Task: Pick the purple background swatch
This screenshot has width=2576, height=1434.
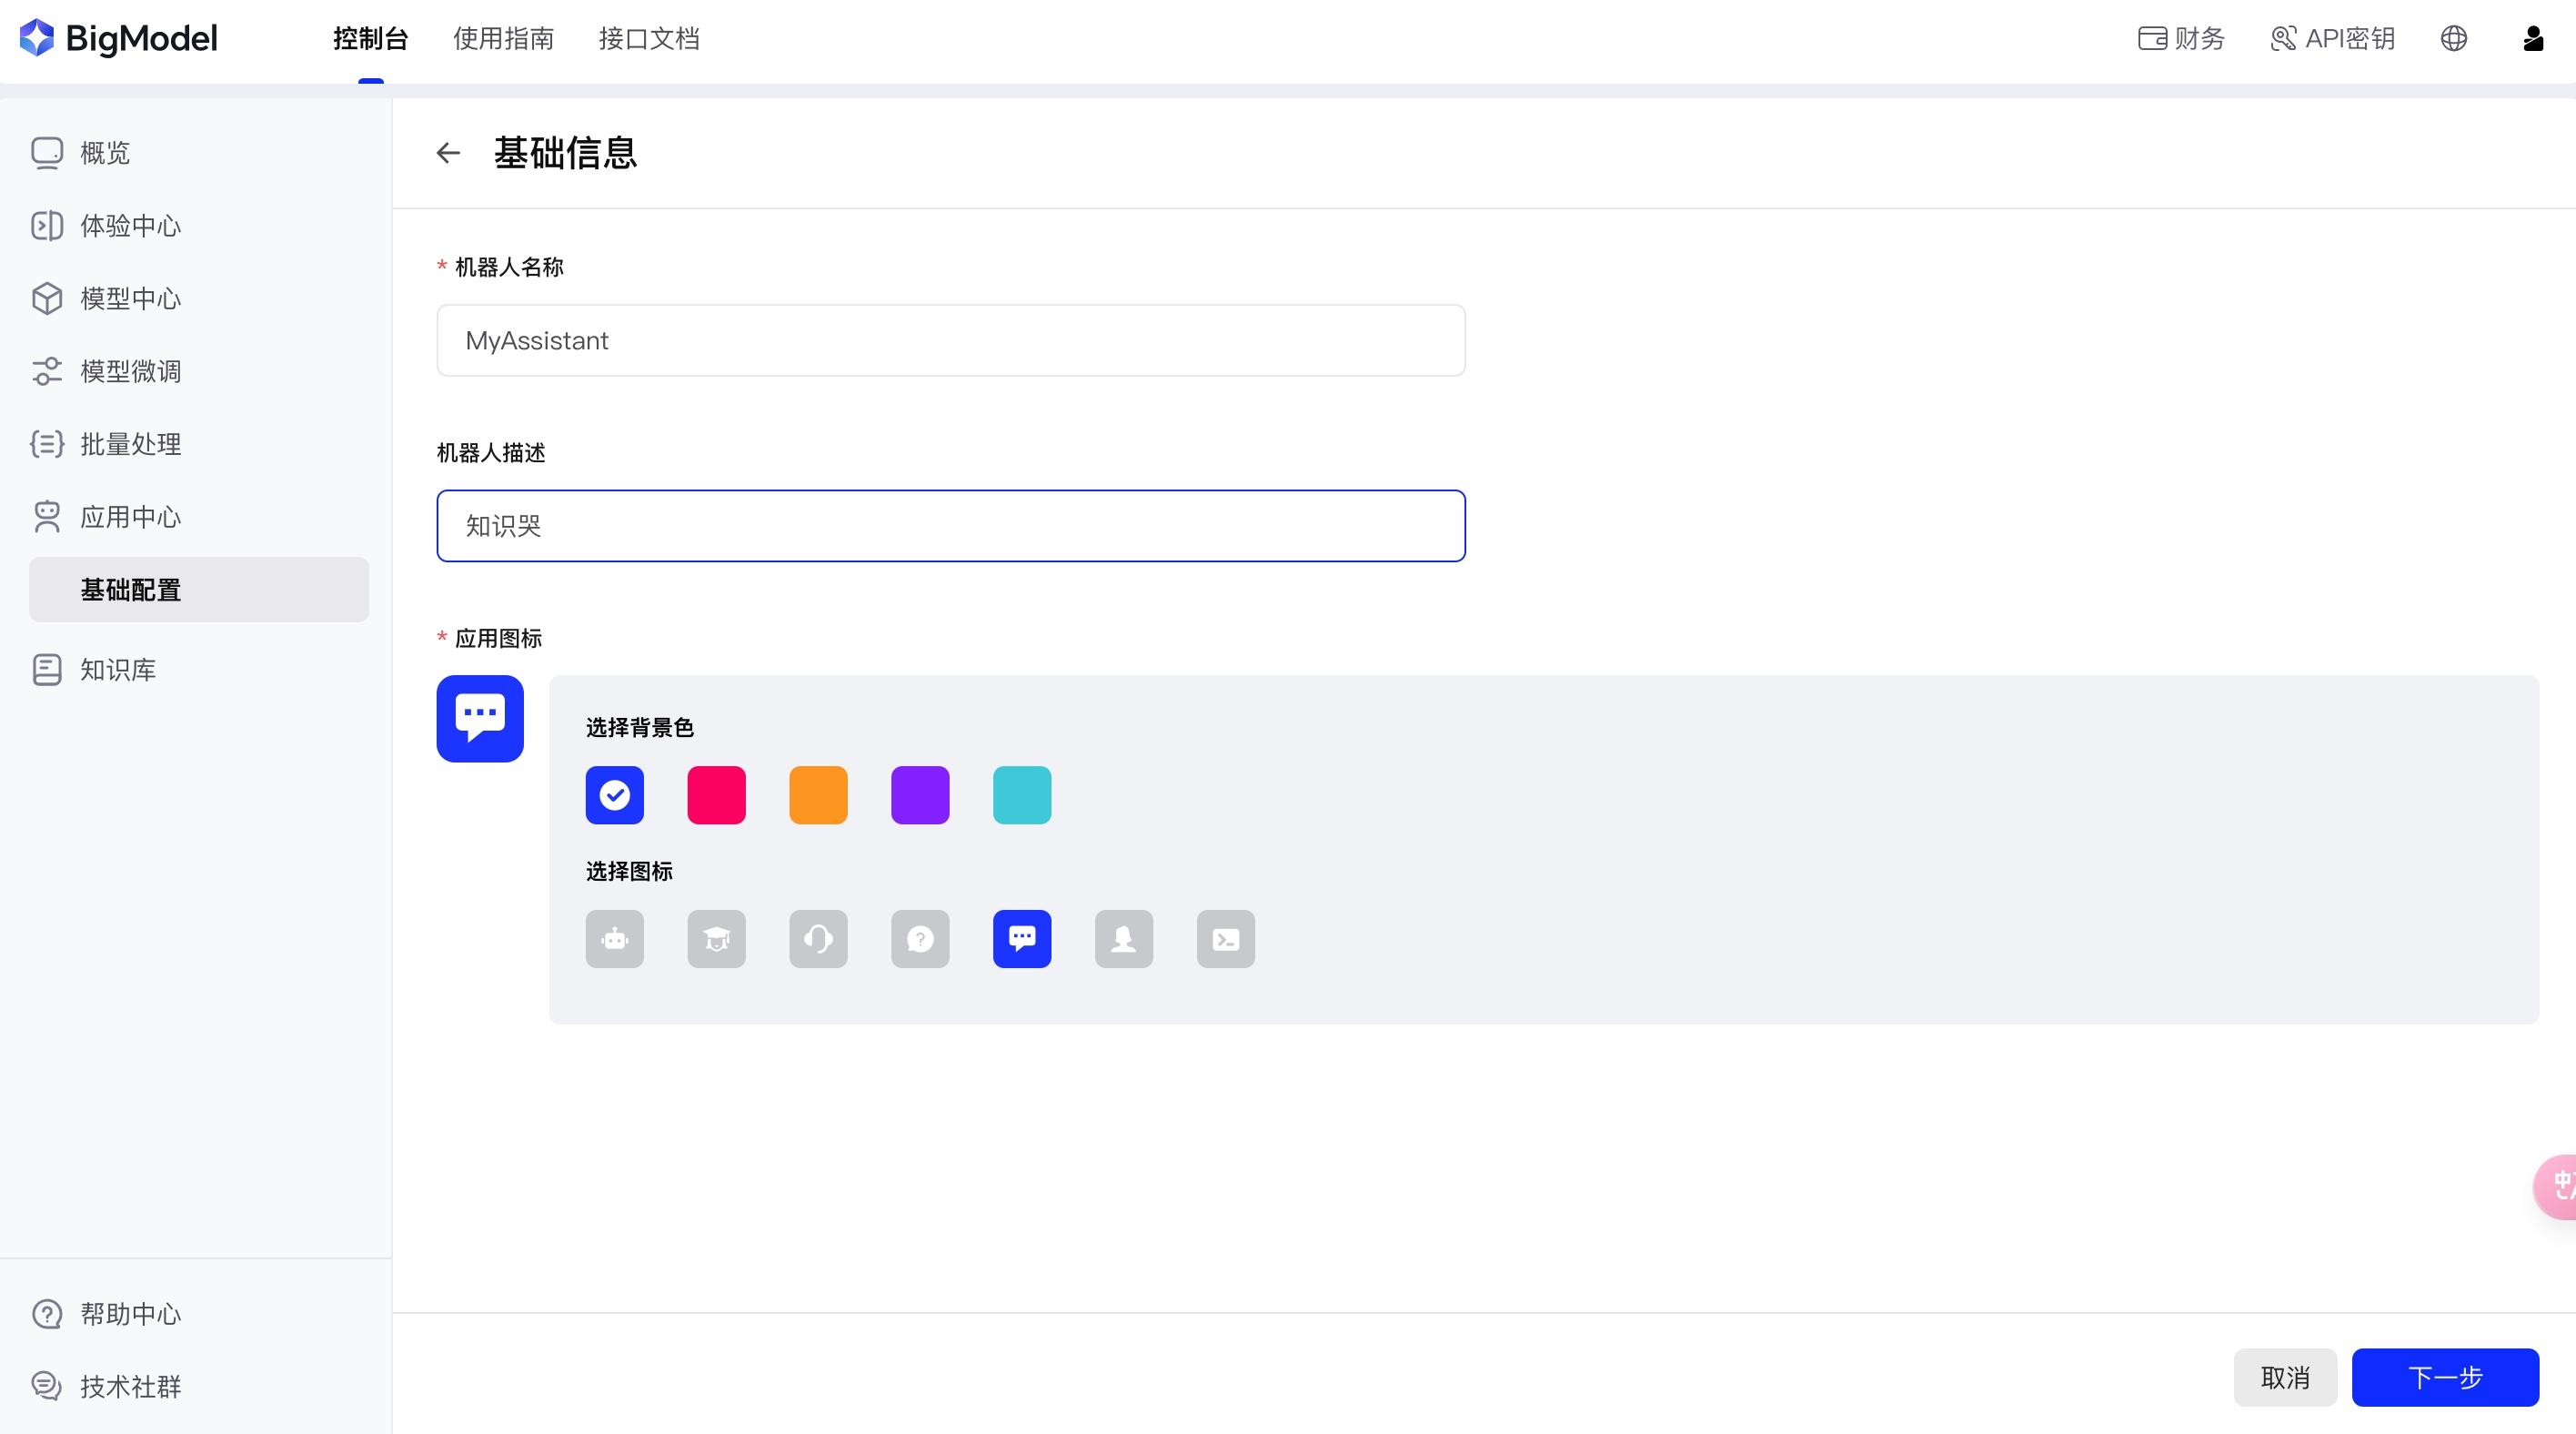Action: coord(920,795)
